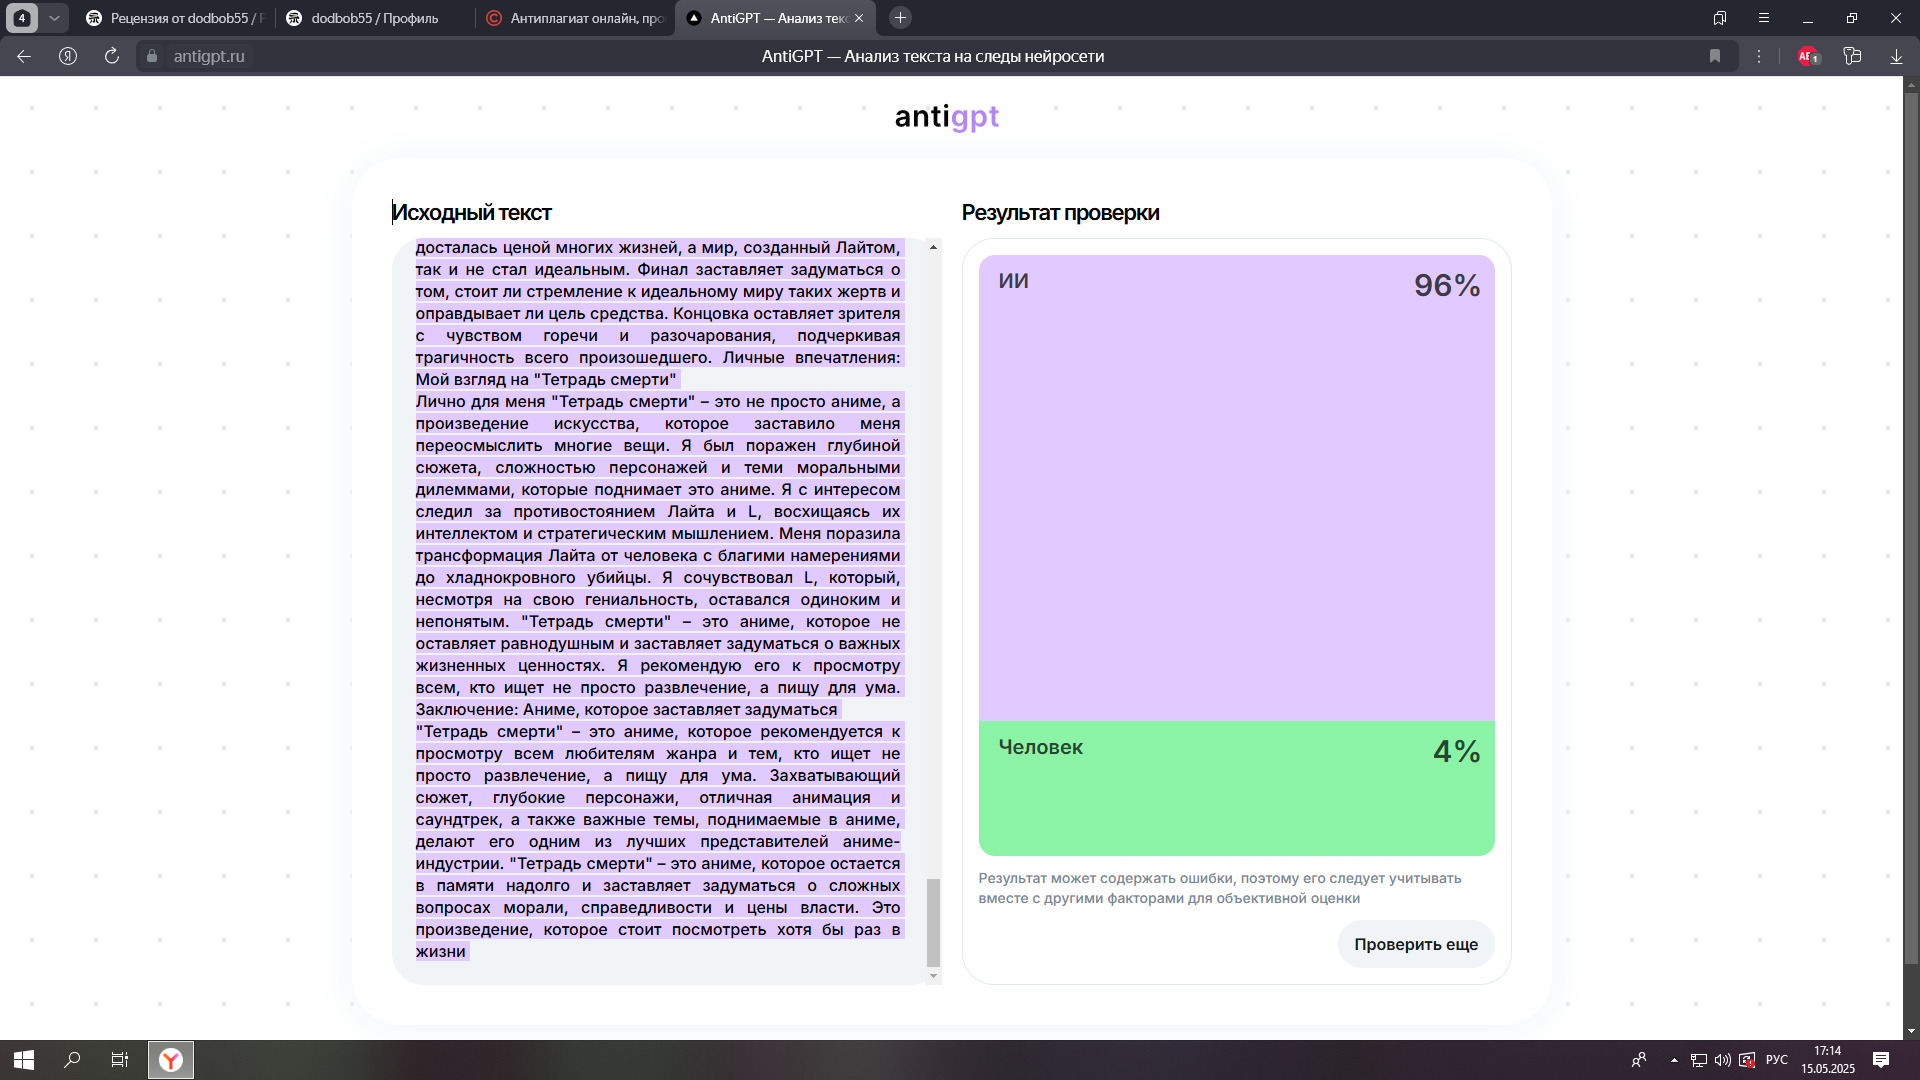Click the source text scrollbar down arrow
Viewport: 1920px width, 1080px height.
[x=933, y=976]
